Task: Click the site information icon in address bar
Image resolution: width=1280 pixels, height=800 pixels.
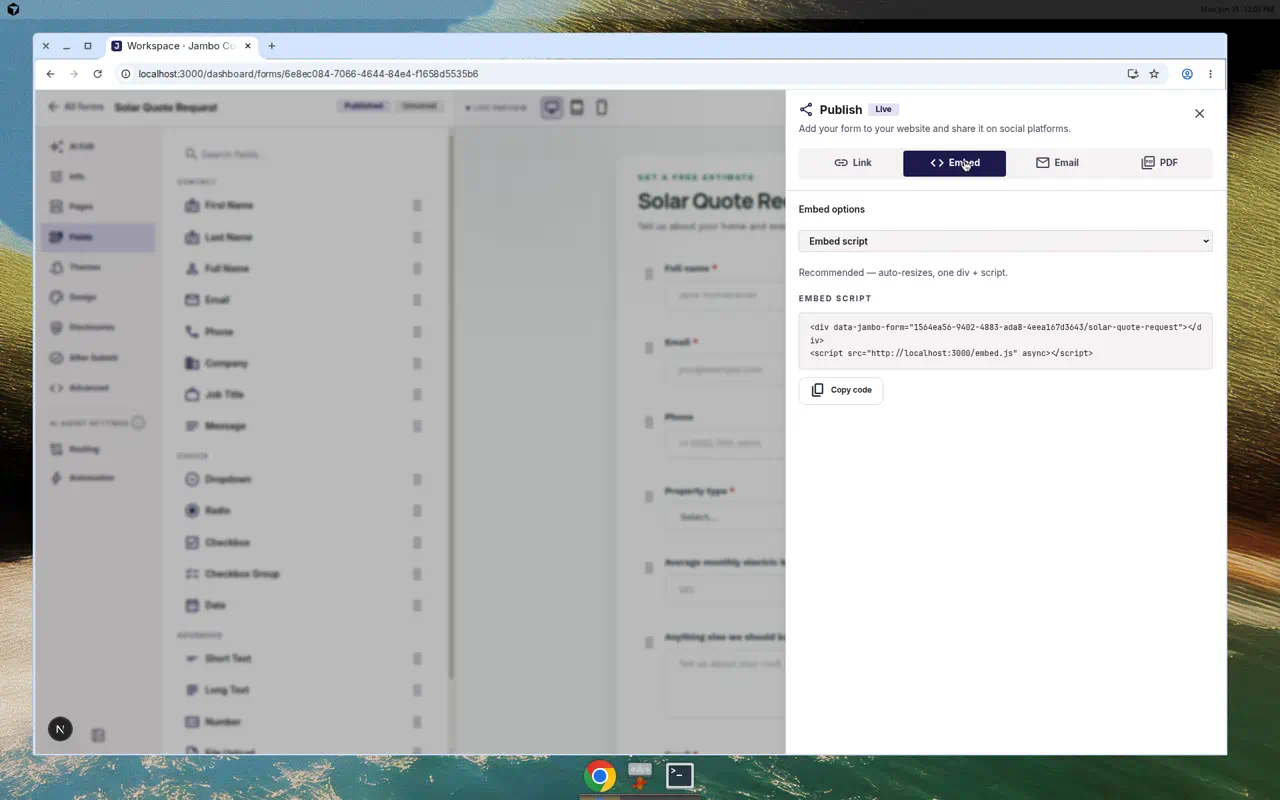Action: pos(126,74)
